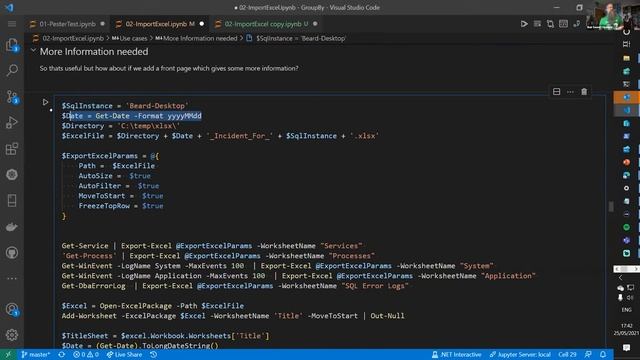640x360 pixels.
Task: Select the .NET Interactive kernel
Action: (x=456, y=354)
